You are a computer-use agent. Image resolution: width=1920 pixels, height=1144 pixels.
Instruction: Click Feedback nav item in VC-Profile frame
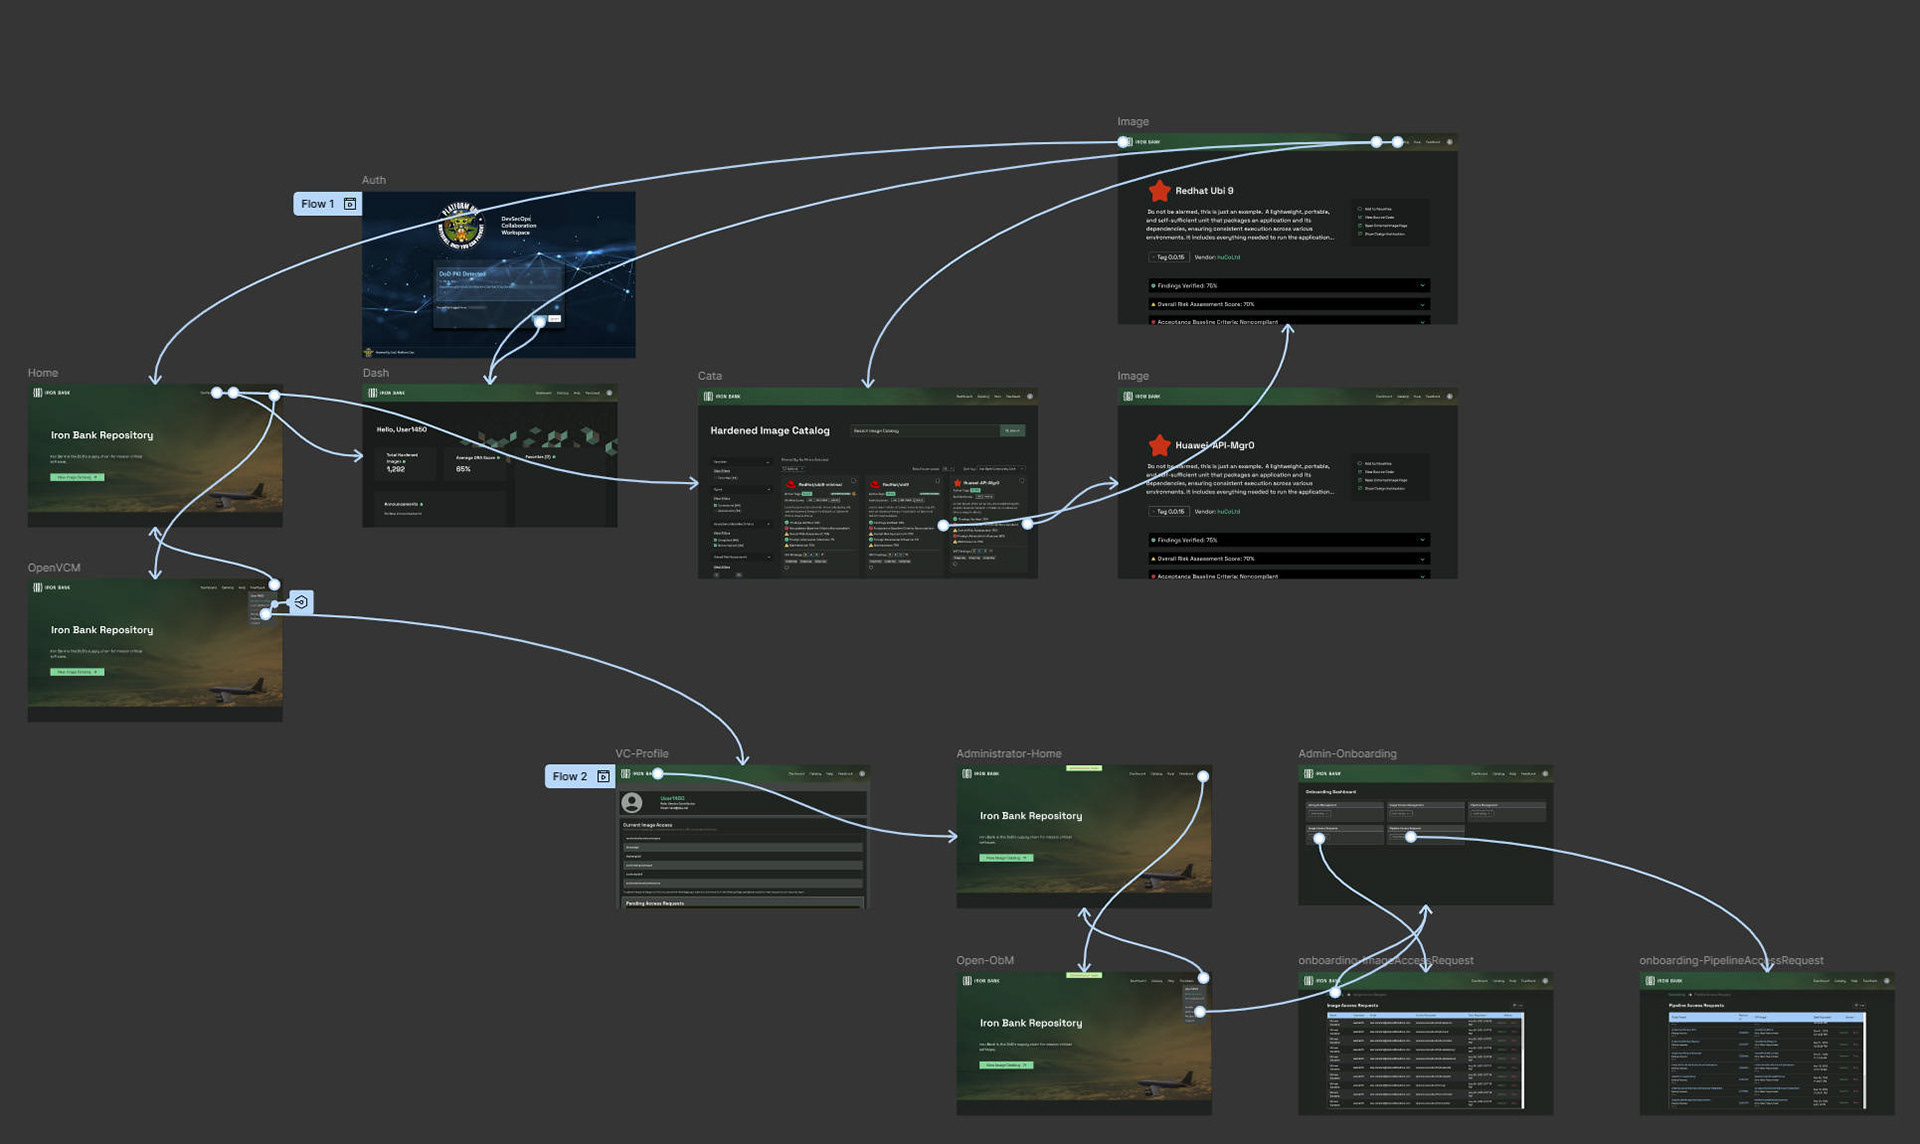846,774
